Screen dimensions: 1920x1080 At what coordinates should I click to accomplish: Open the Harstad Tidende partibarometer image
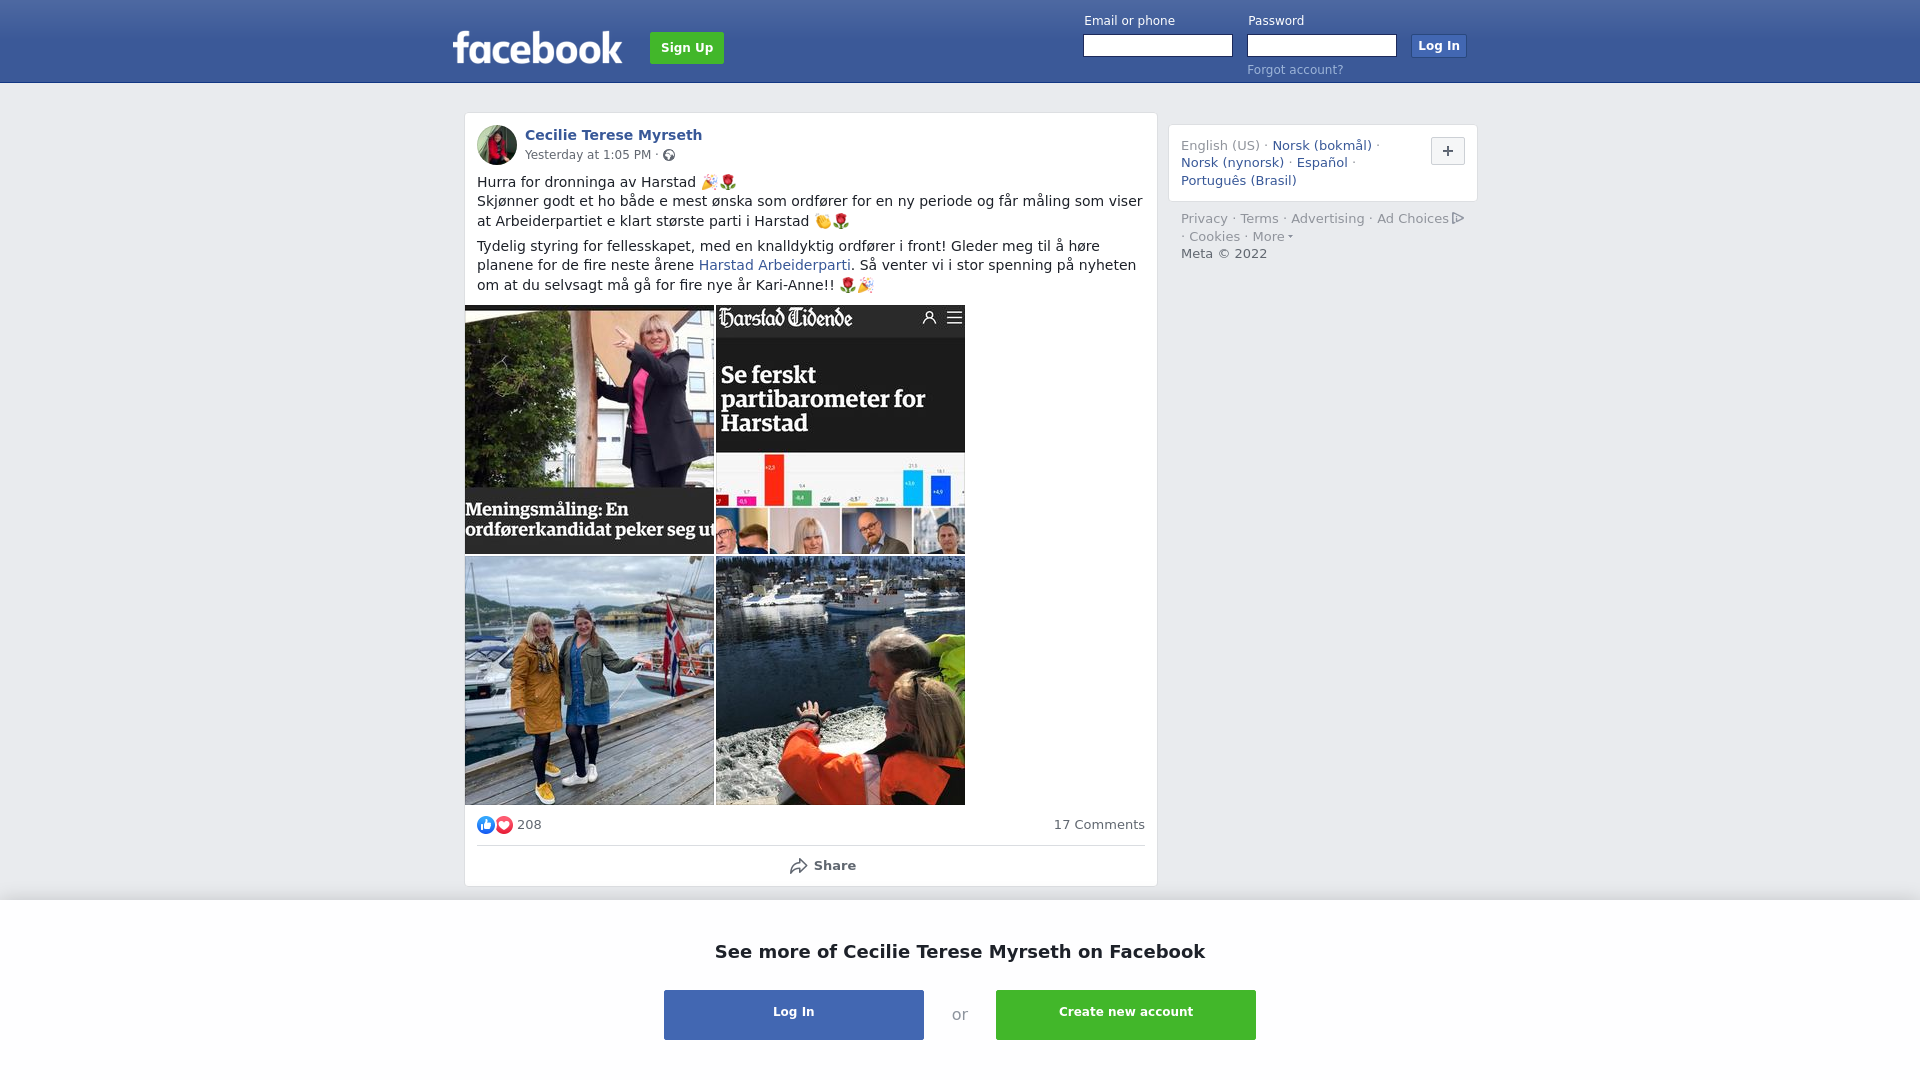click(x=840, y=430)
